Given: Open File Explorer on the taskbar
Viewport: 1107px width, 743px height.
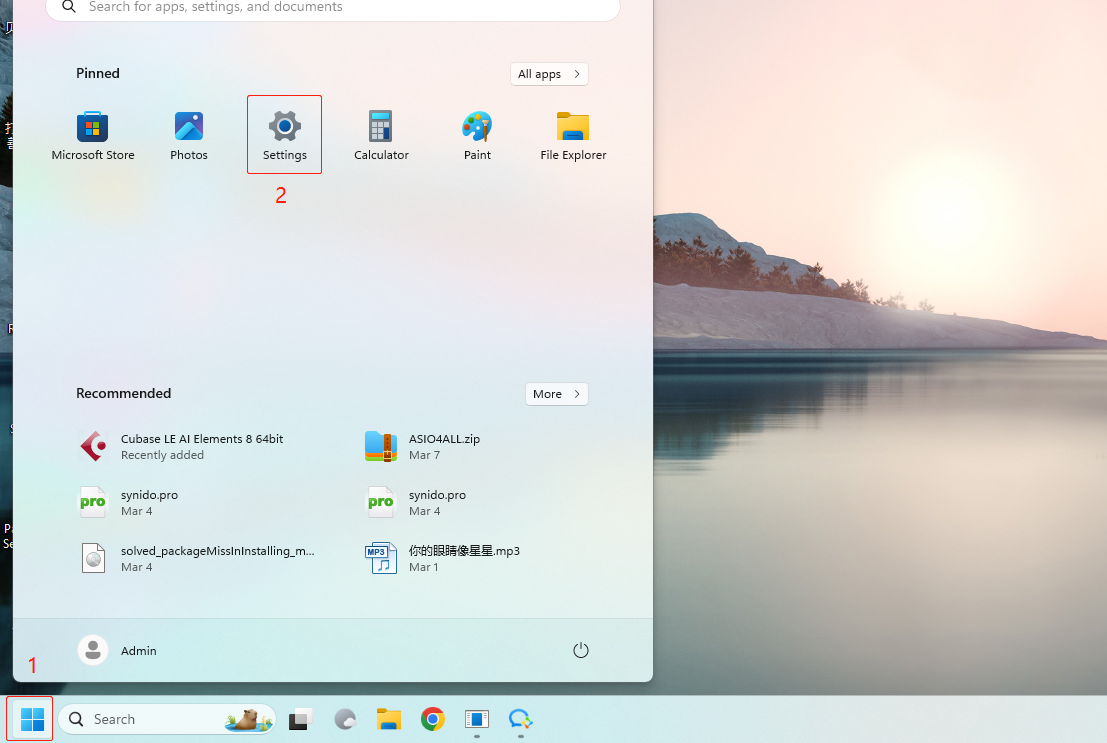Looking at the screenshot, I should (x=388, y=719).
